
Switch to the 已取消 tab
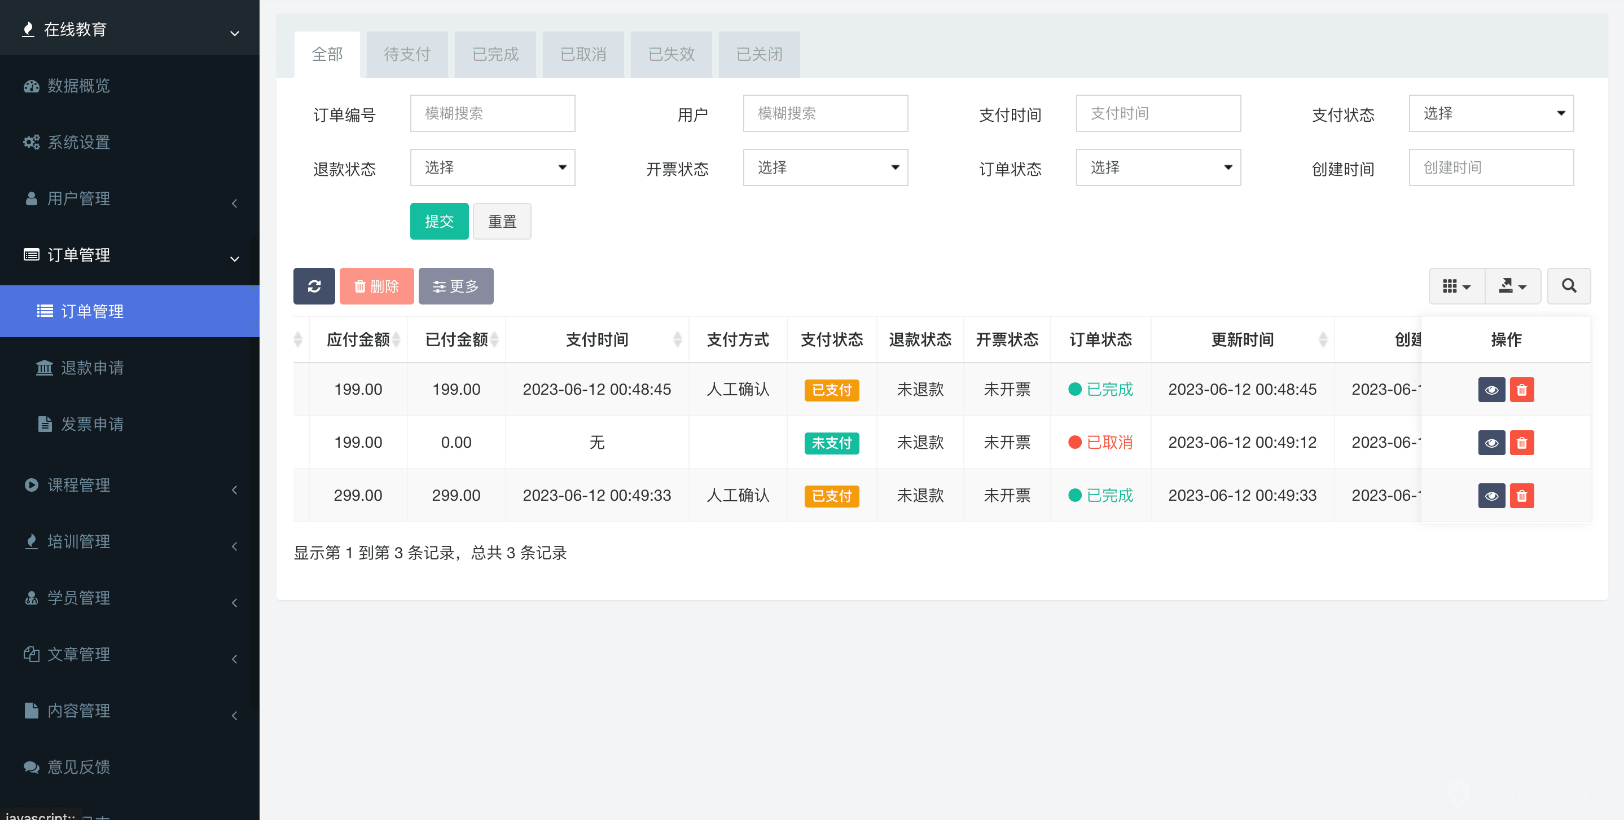pos(583,54)
